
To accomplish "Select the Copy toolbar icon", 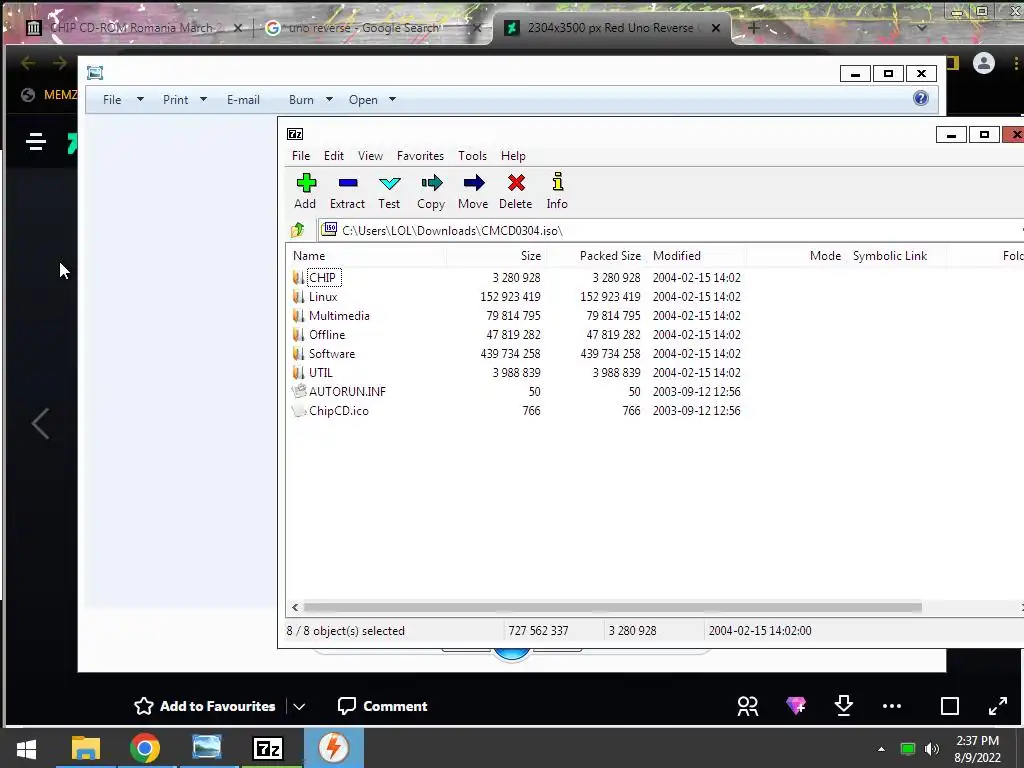I will pos(431,191).
